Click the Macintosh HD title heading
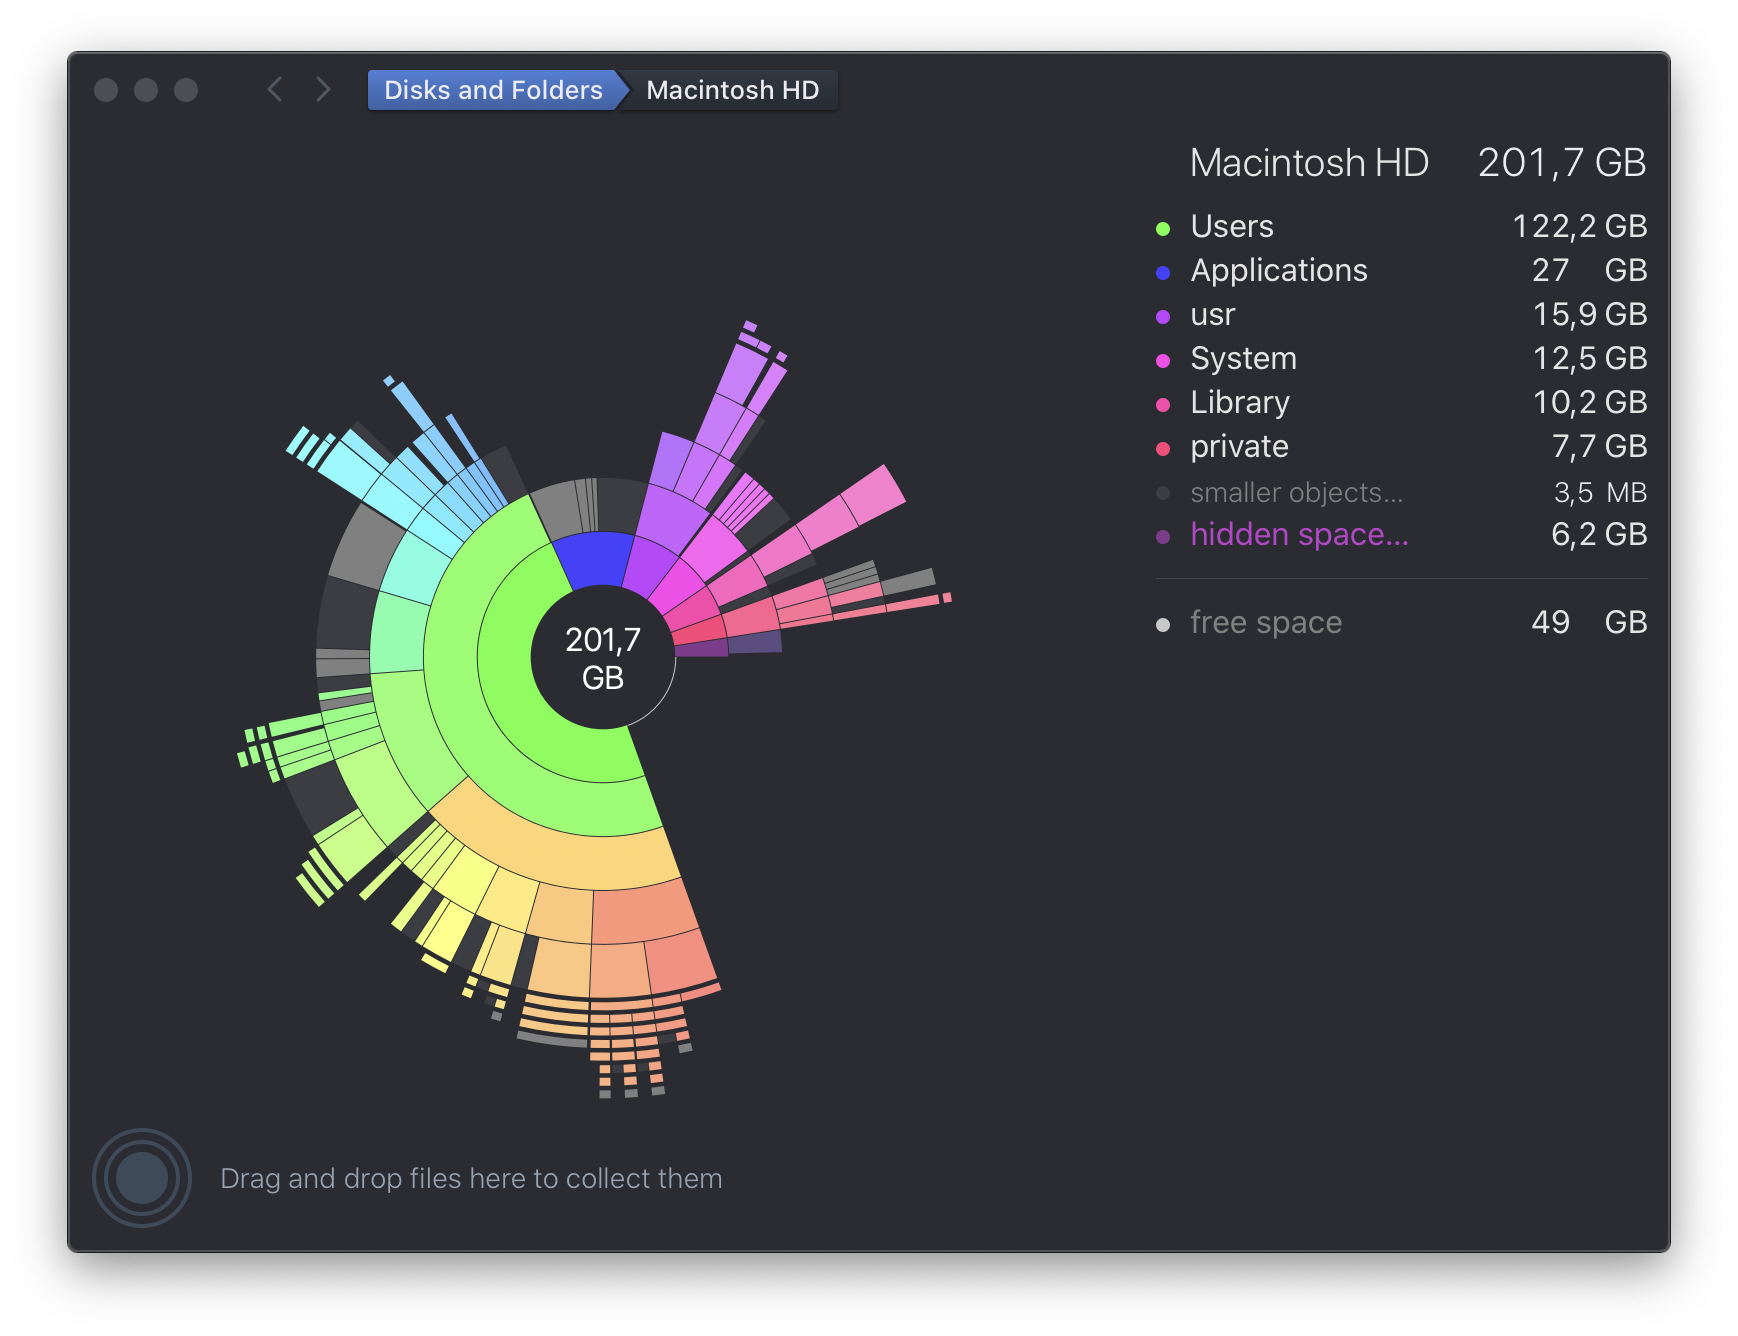Image resolution: width=1738 pixels, height=1336 pixels. (x=1309, y=163)
